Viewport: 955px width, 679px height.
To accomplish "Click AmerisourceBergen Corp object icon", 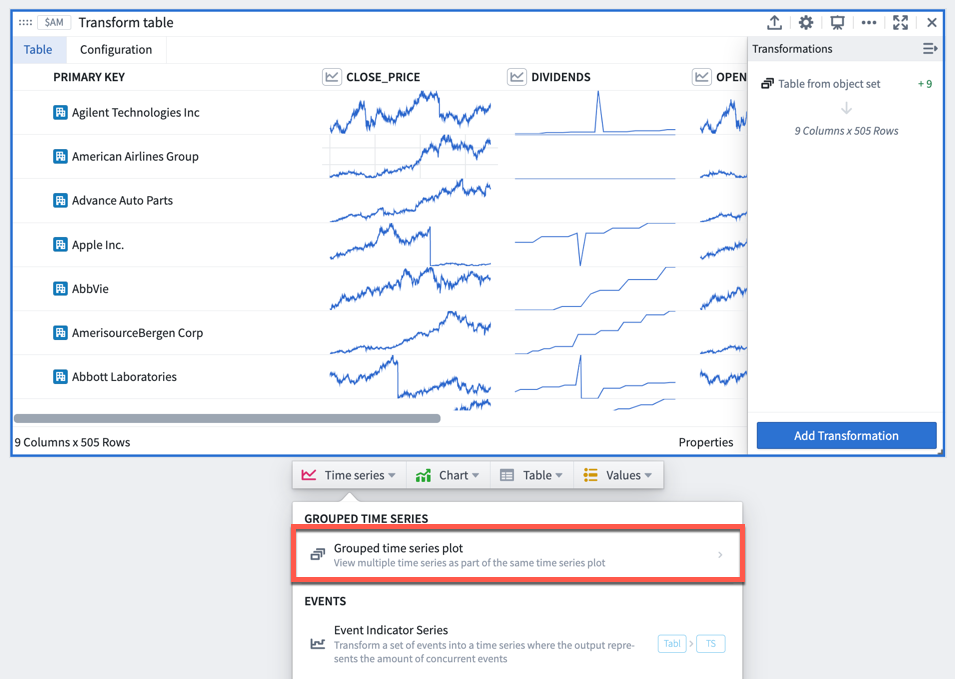I will pyautogui.click(x=60, y=332).
